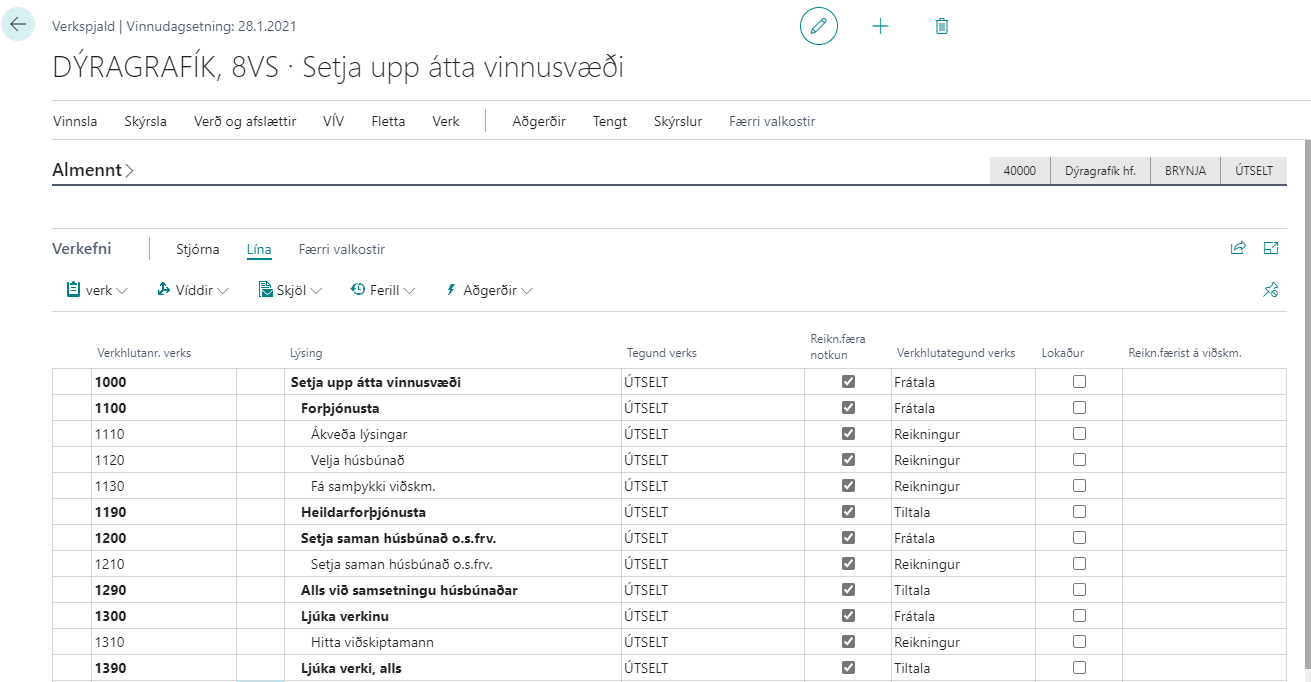This screenshot has height=682, width=1311.
Task: Click the share icon in Verkefni section
Action: click(x=1238, y=249)
